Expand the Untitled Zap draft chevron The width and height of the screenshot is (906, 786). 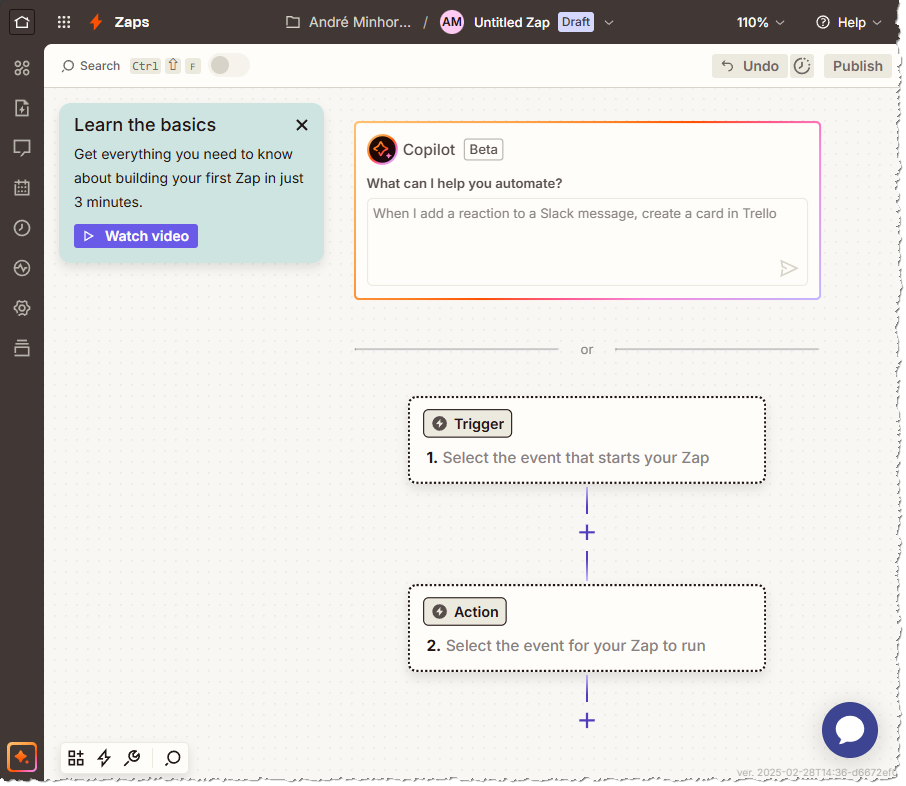pos(609,22)
